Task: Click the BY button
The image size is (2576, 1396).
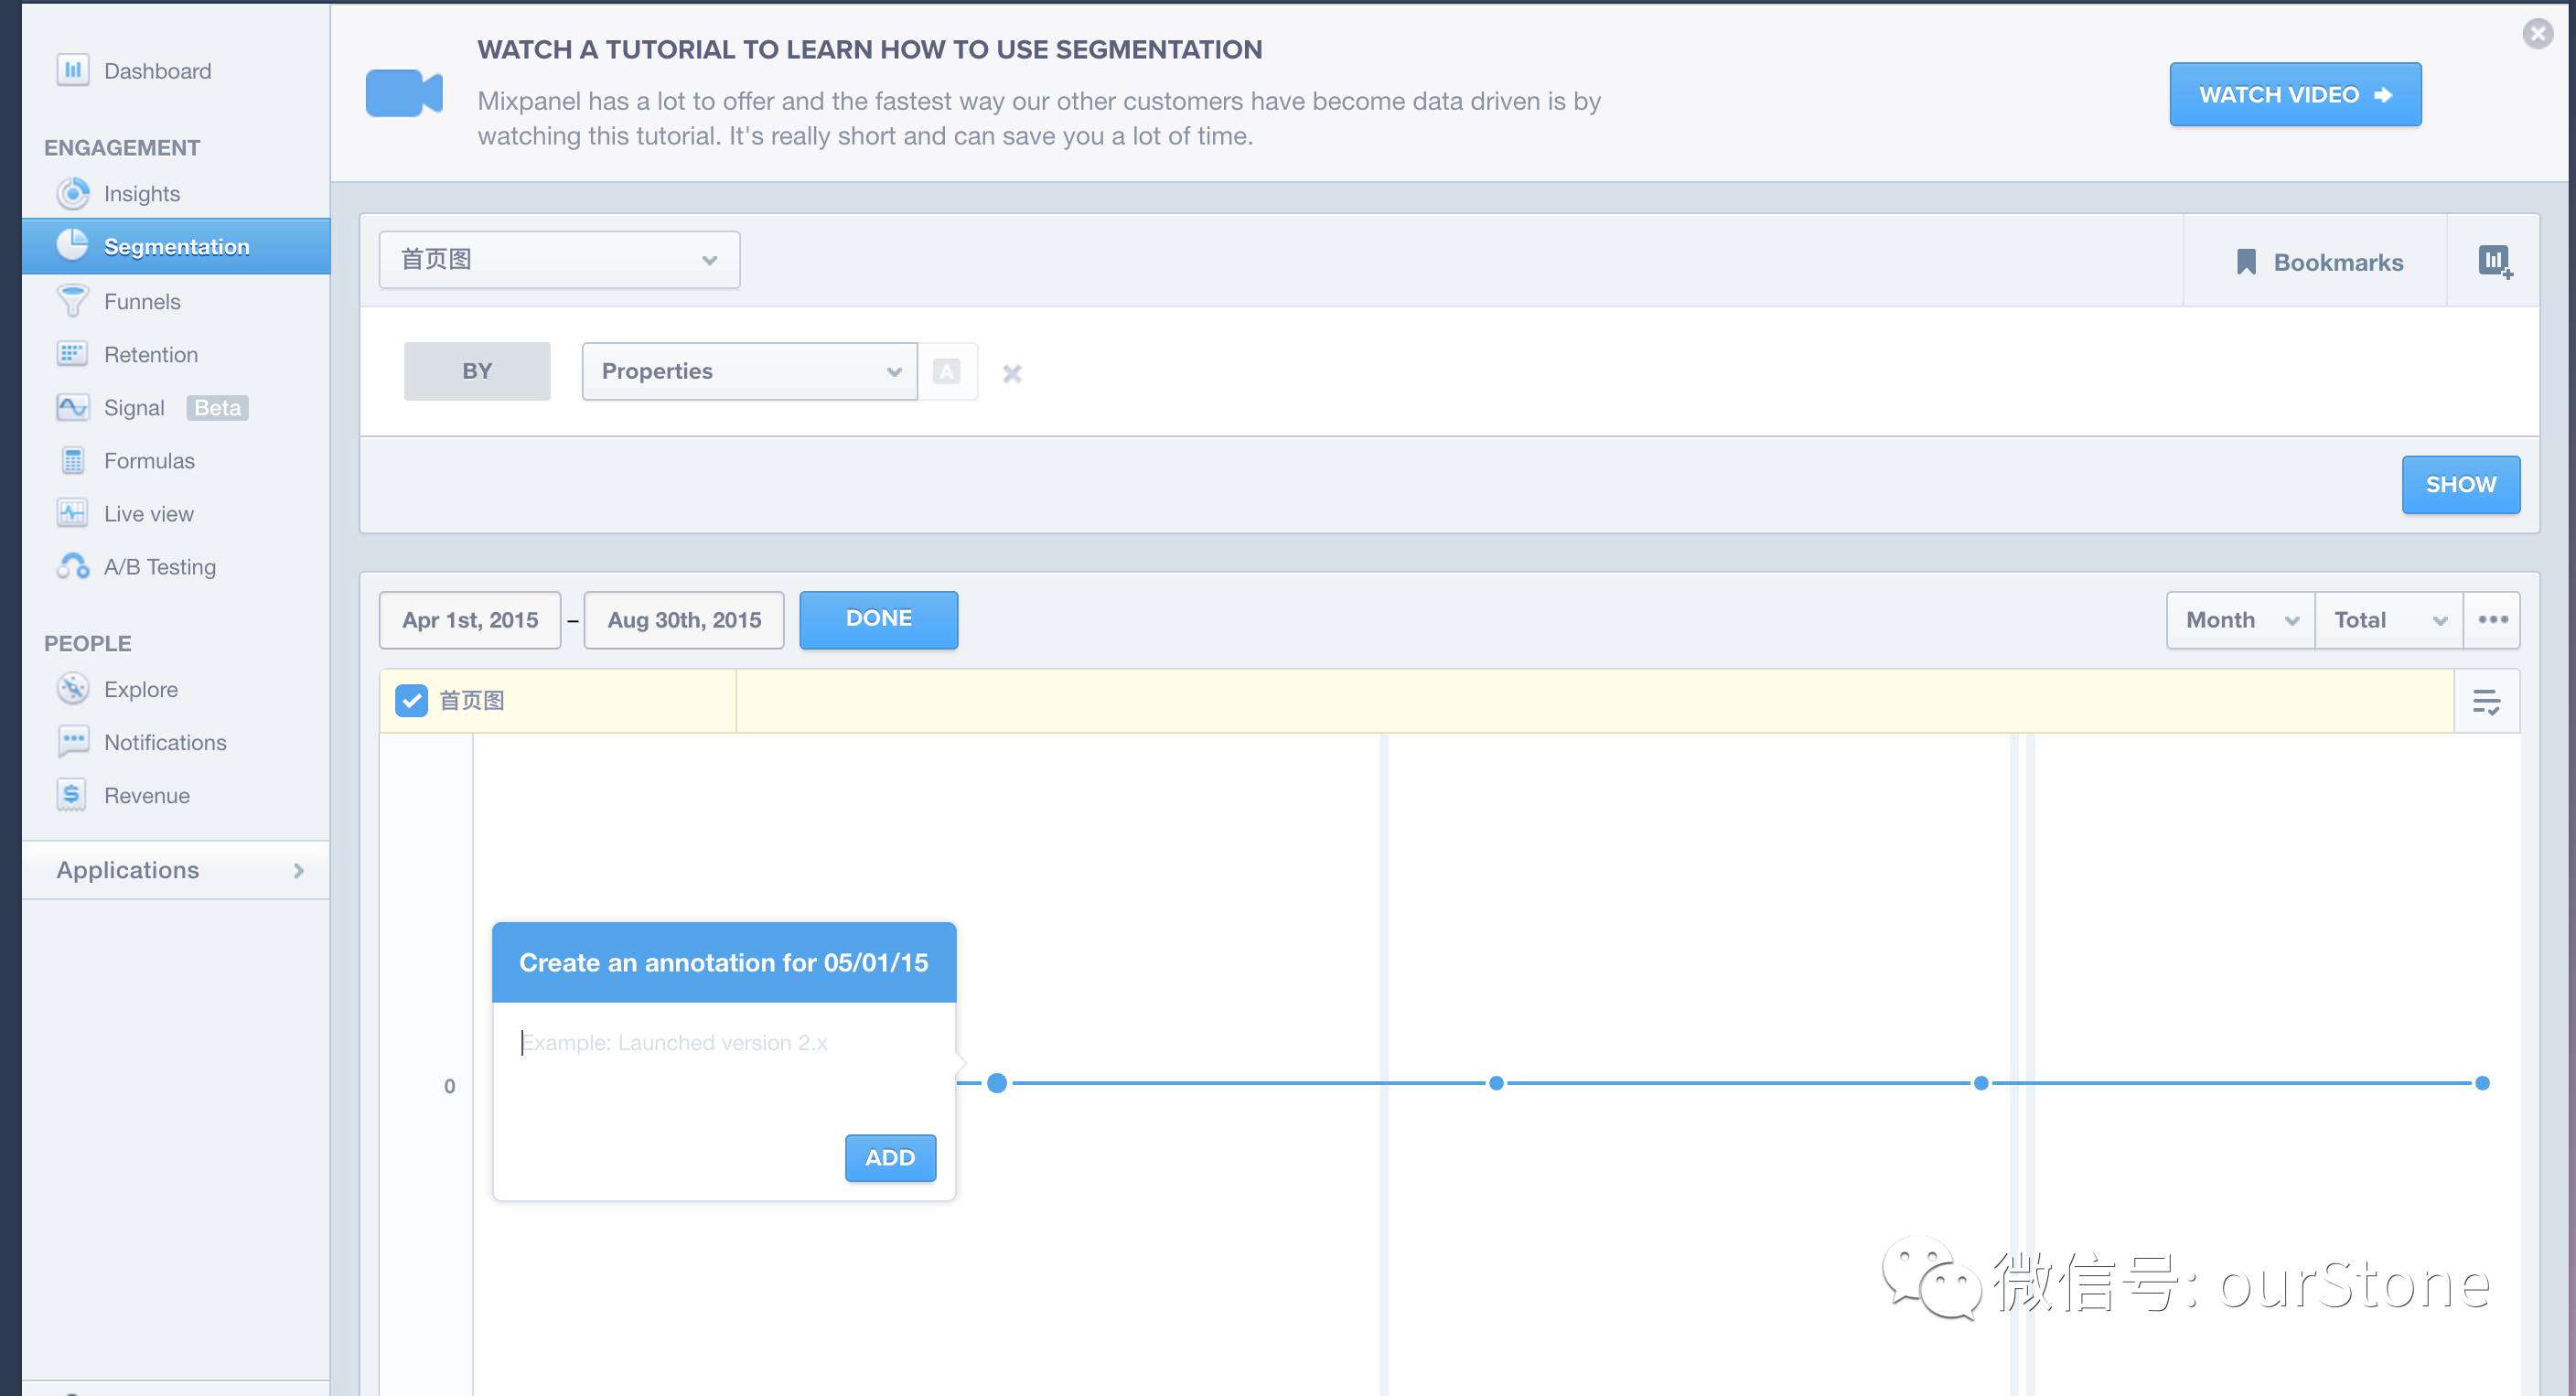Action: click(477, 371)
